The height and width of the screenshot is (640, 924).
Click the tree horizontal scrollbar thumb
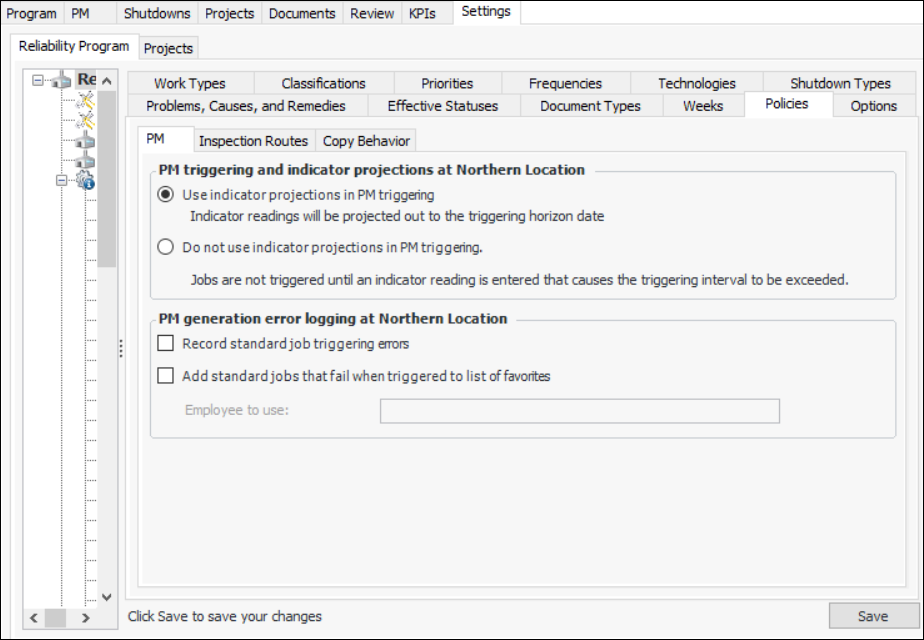(x=55, y=618)
